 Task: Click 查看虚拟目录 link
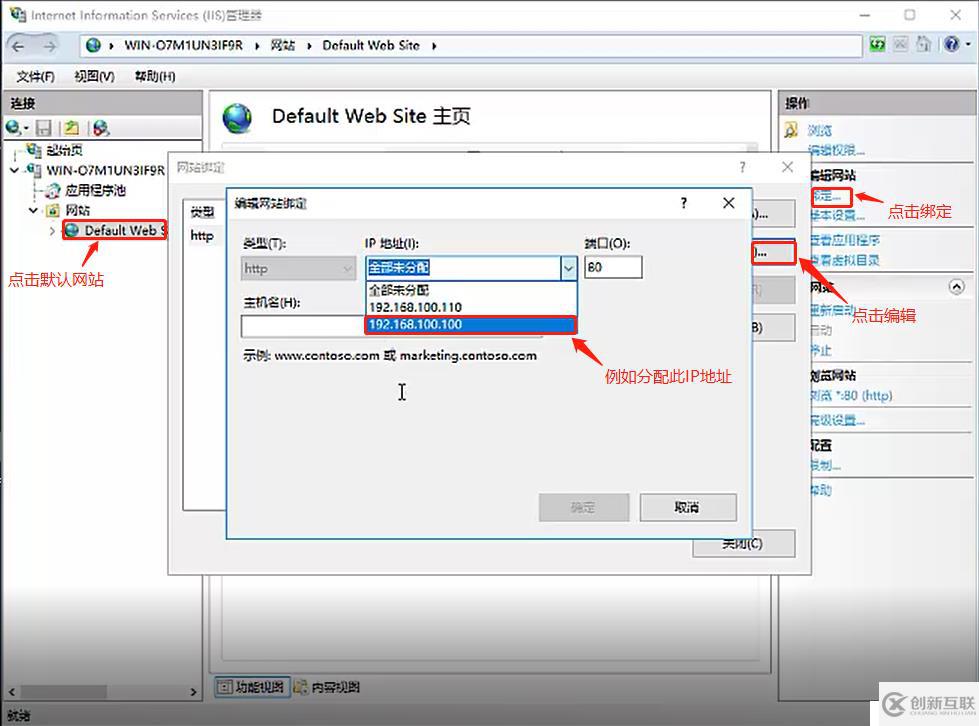[x=845, y=260]
